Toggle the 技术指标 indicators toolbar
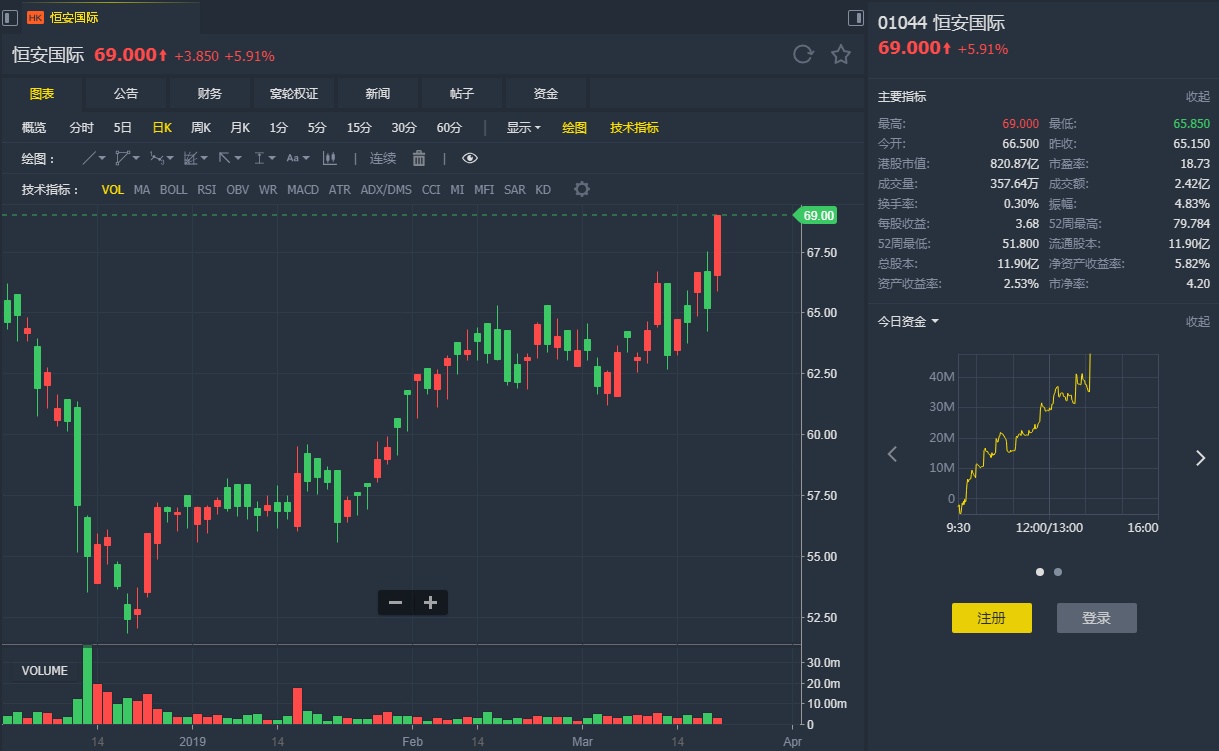Viewport: 1219px width, 751px height. tap(634, 127)
